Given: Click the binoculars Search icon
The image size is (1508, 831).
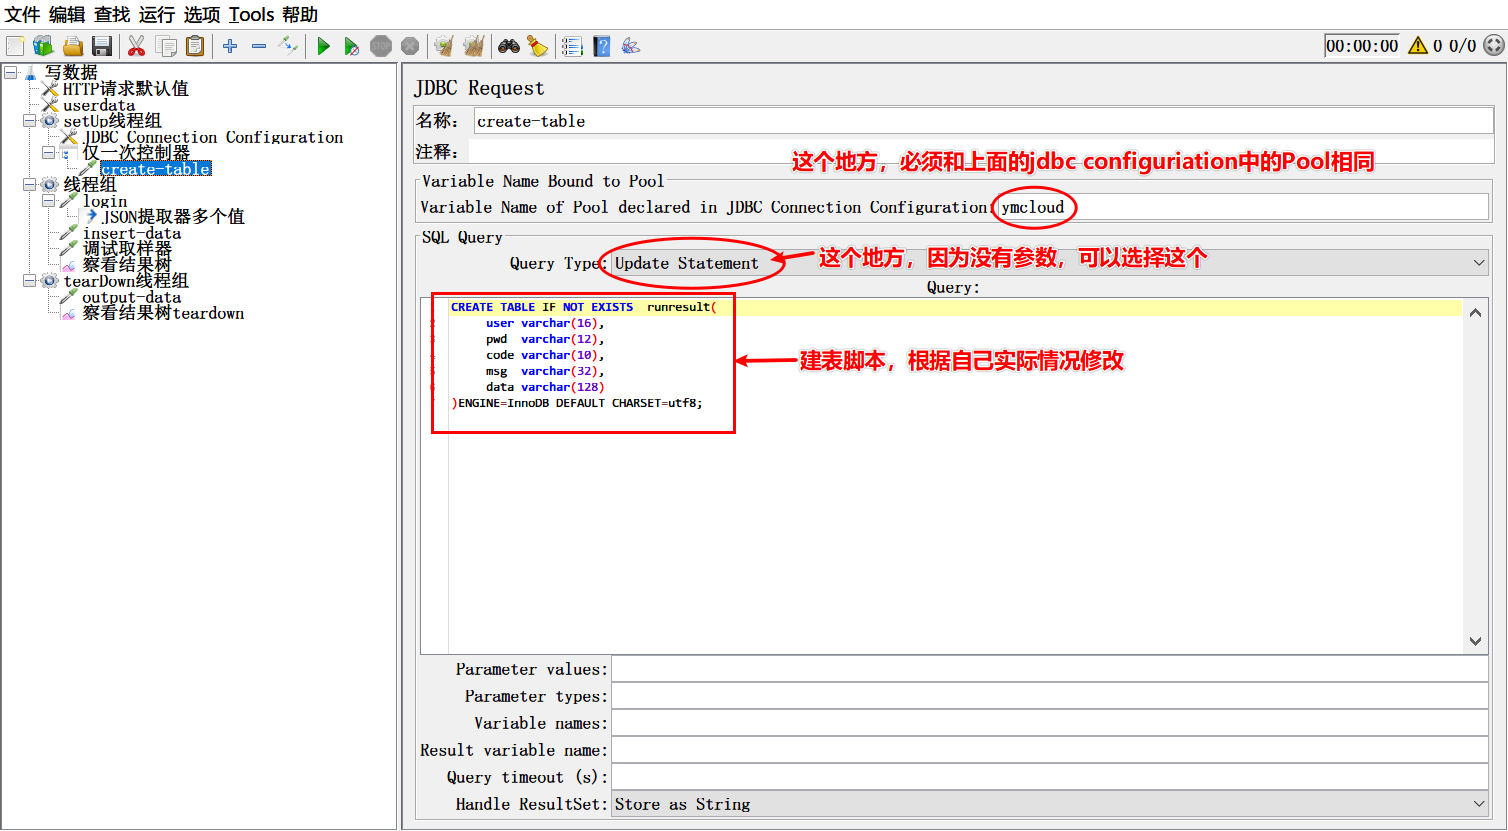Looking at the screenshot, I should (x=509, y=46).
